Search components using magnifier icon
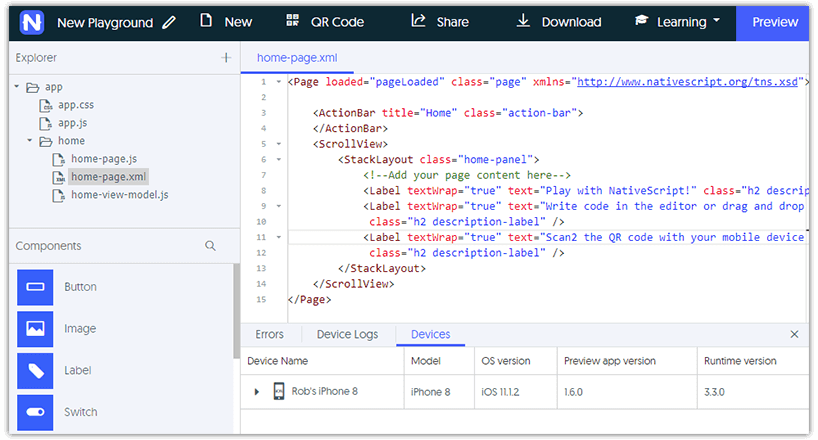Viewport: 818px width, 440px height. pos(210,245)
